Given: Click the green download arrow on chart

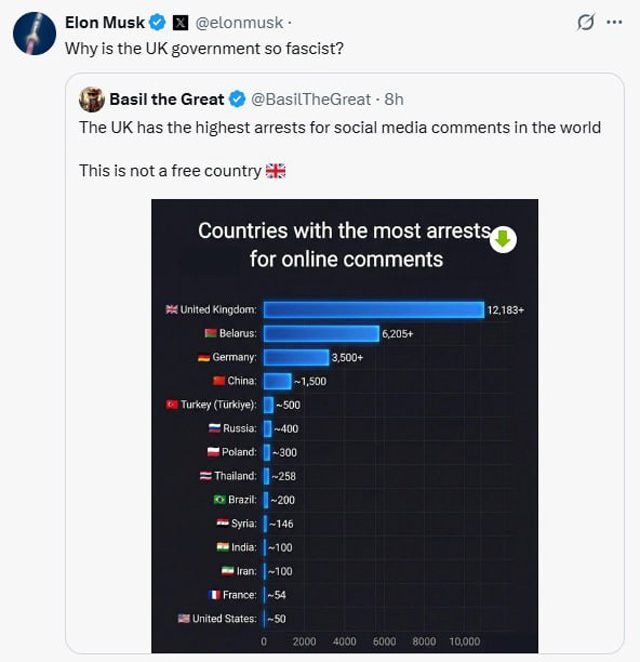Looking at the screenshot, I should point(503,239).
